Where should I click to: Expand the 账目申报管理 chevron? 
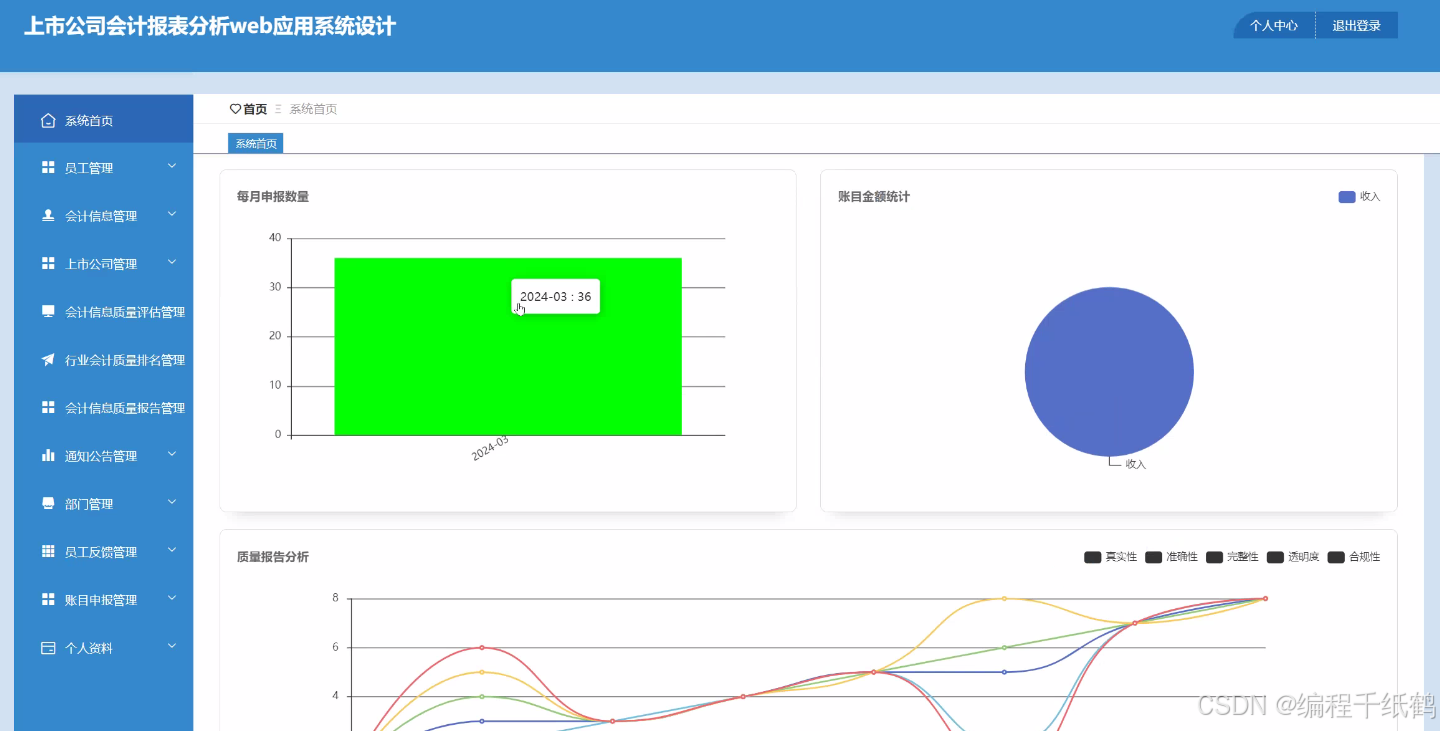[172, 599]
